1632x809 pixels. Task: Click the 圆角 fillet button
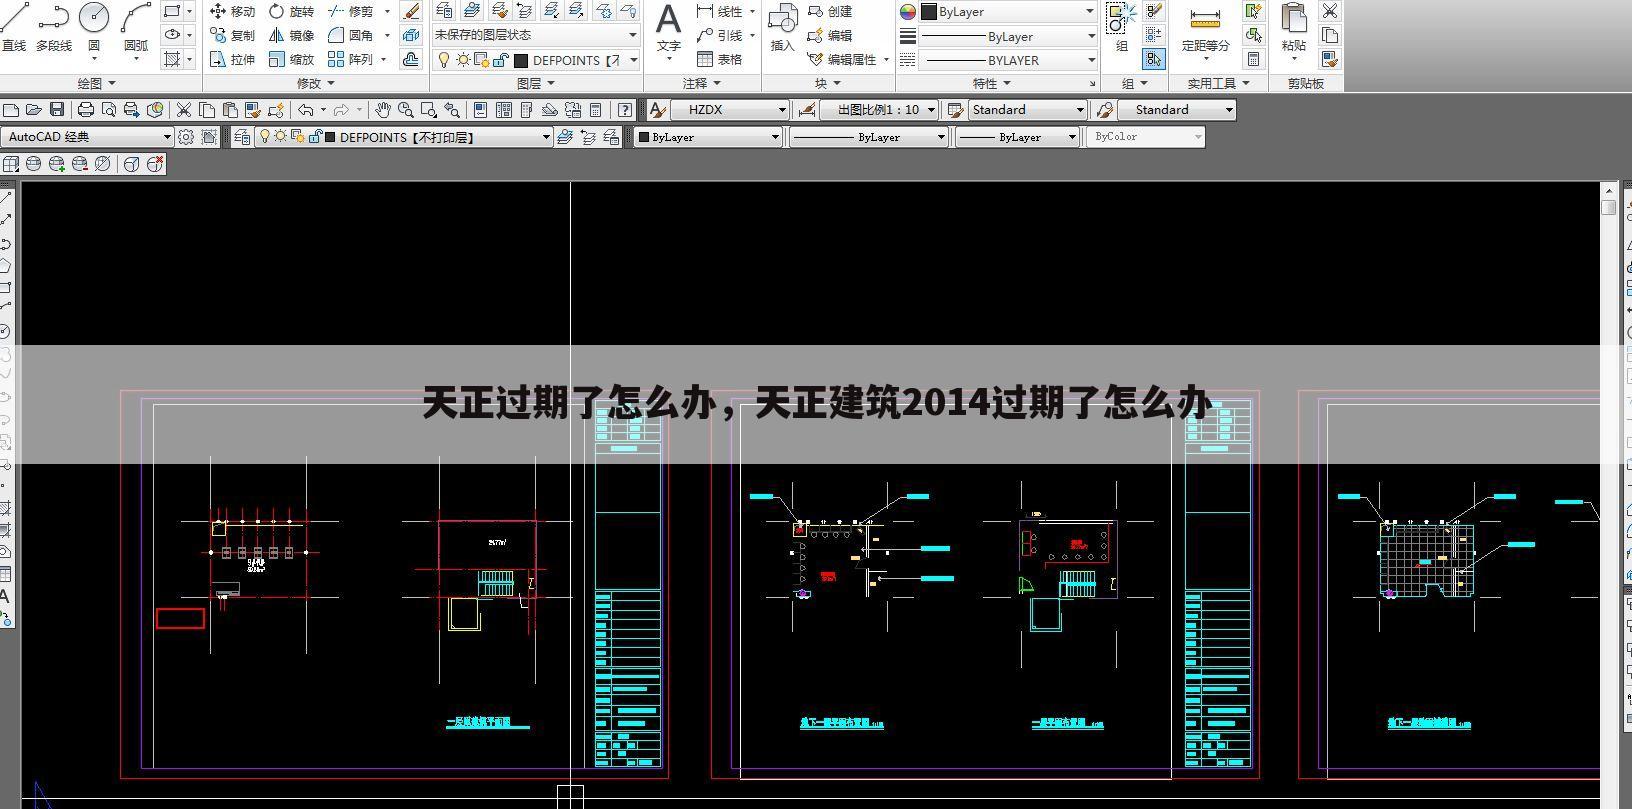(x=351, y=35)
